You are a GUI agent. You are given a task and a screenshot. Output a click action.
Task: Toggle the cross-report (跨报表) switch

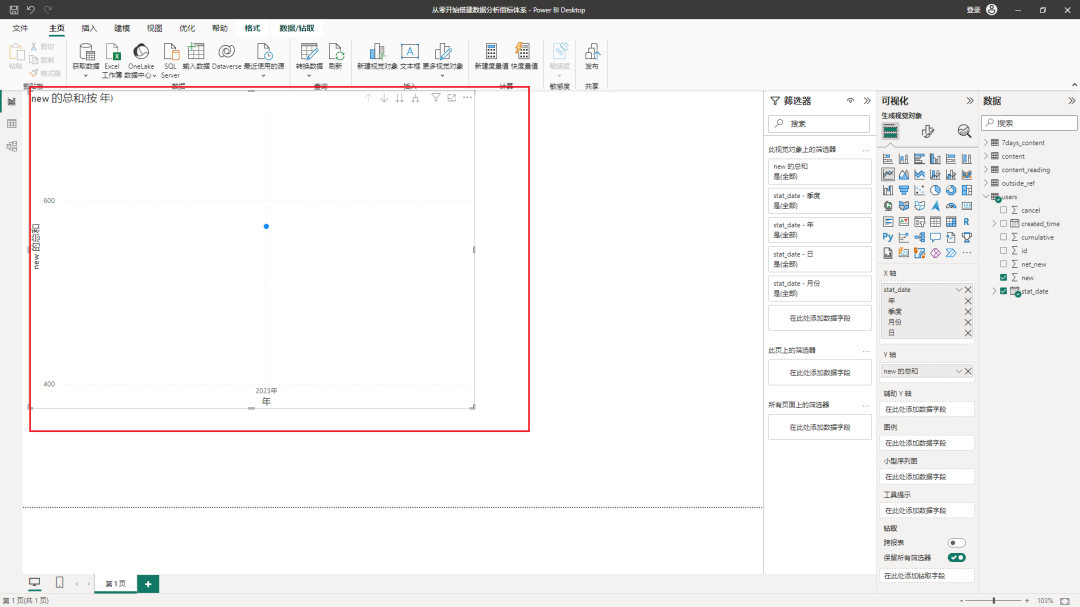pos(957,543)
